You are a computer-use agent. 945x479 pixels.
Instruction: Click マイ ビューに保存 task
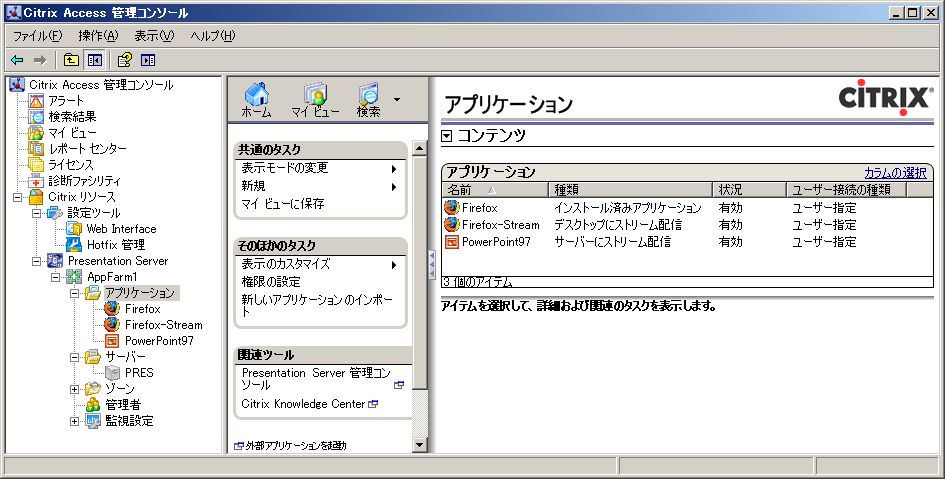[283, 204]
